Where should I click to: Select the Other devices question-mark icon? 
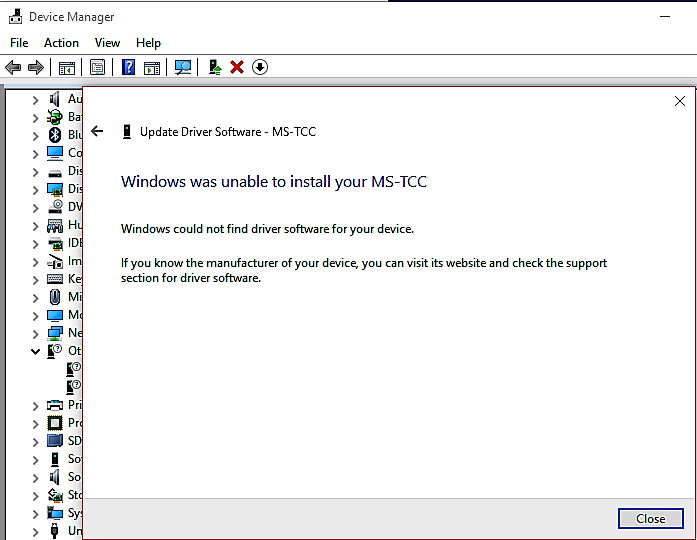(x=55, y=351)
